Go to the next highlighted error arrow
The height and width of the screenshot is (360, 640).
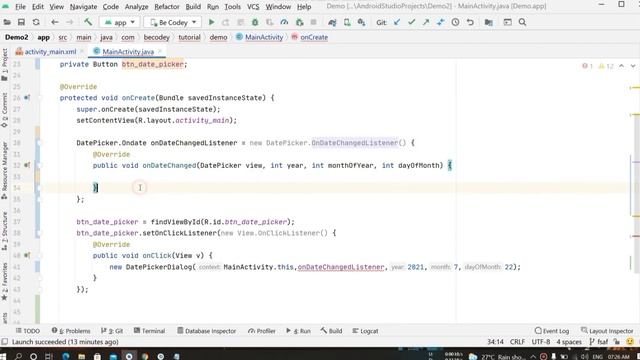[x=633, y=66]
